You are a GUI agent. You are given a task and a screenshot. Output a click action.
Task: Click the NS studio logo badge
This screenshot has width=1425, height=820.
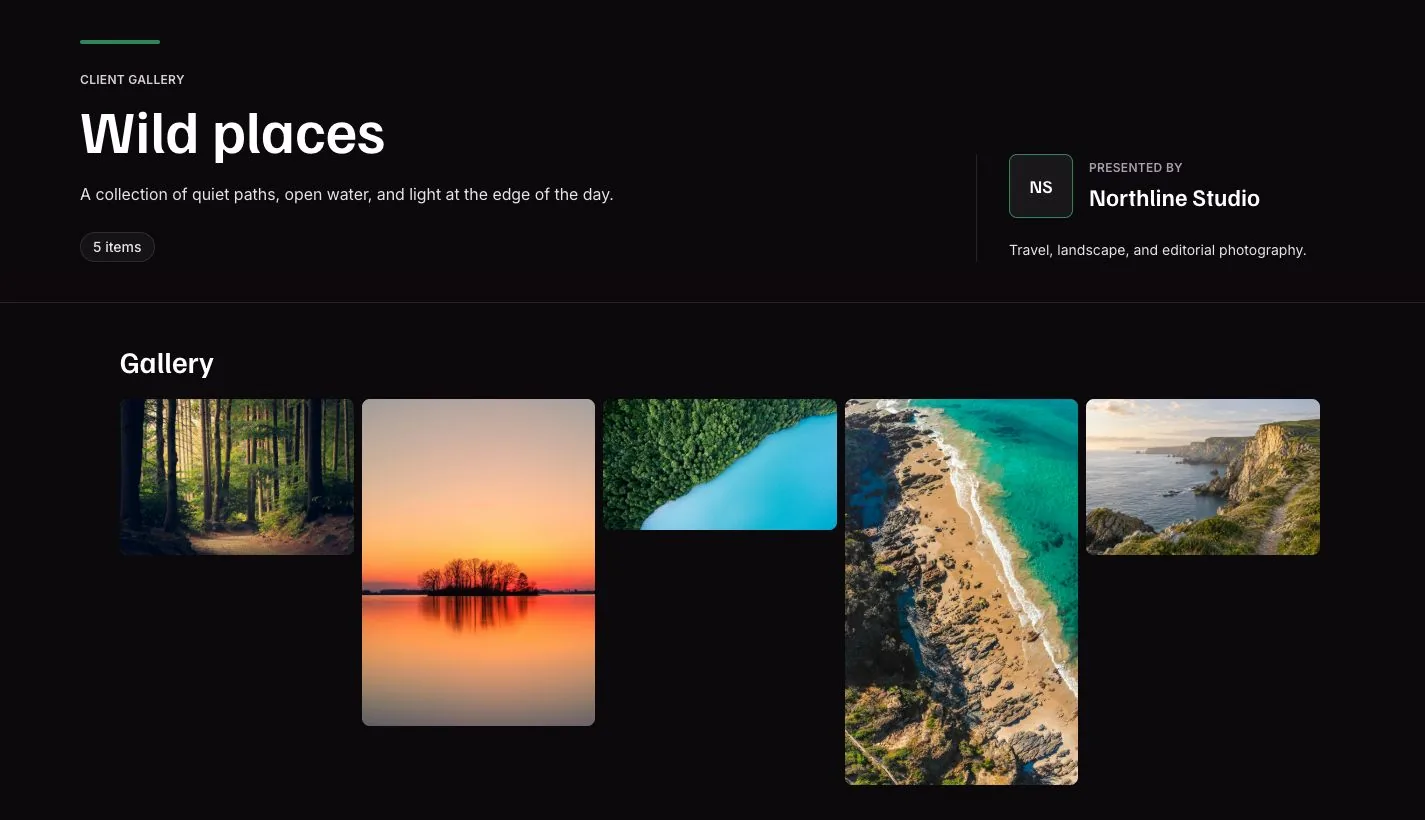click(x=1041, y=186)
